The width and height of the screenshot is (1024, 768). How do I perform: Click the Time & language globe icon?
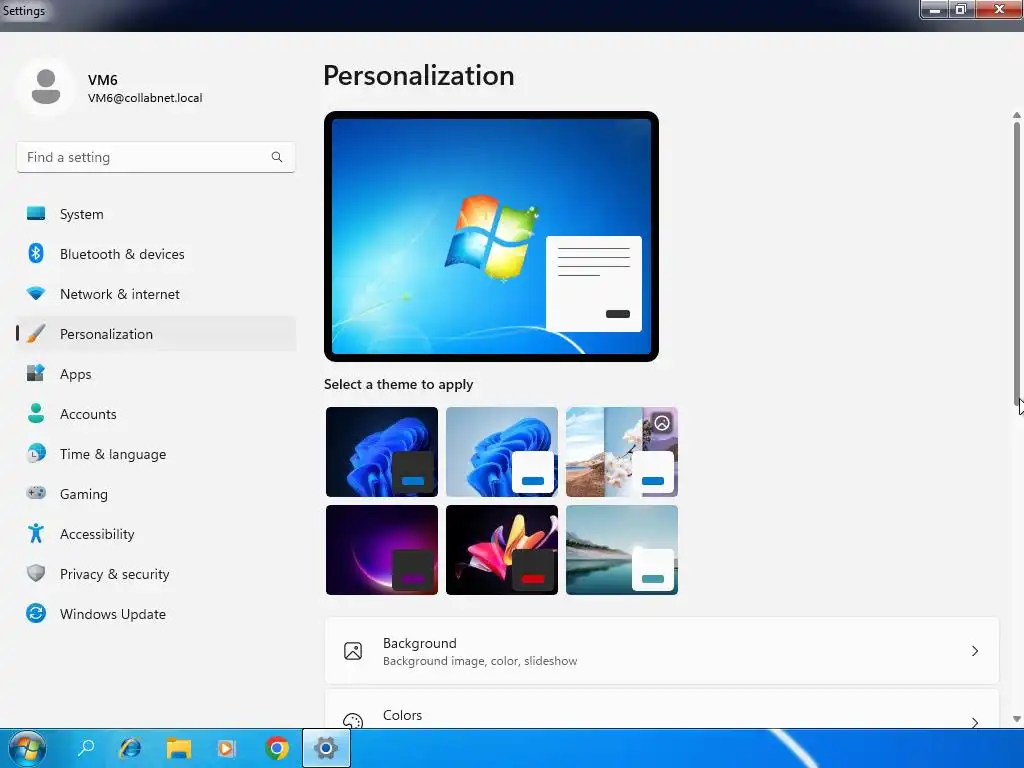point(36,453)
